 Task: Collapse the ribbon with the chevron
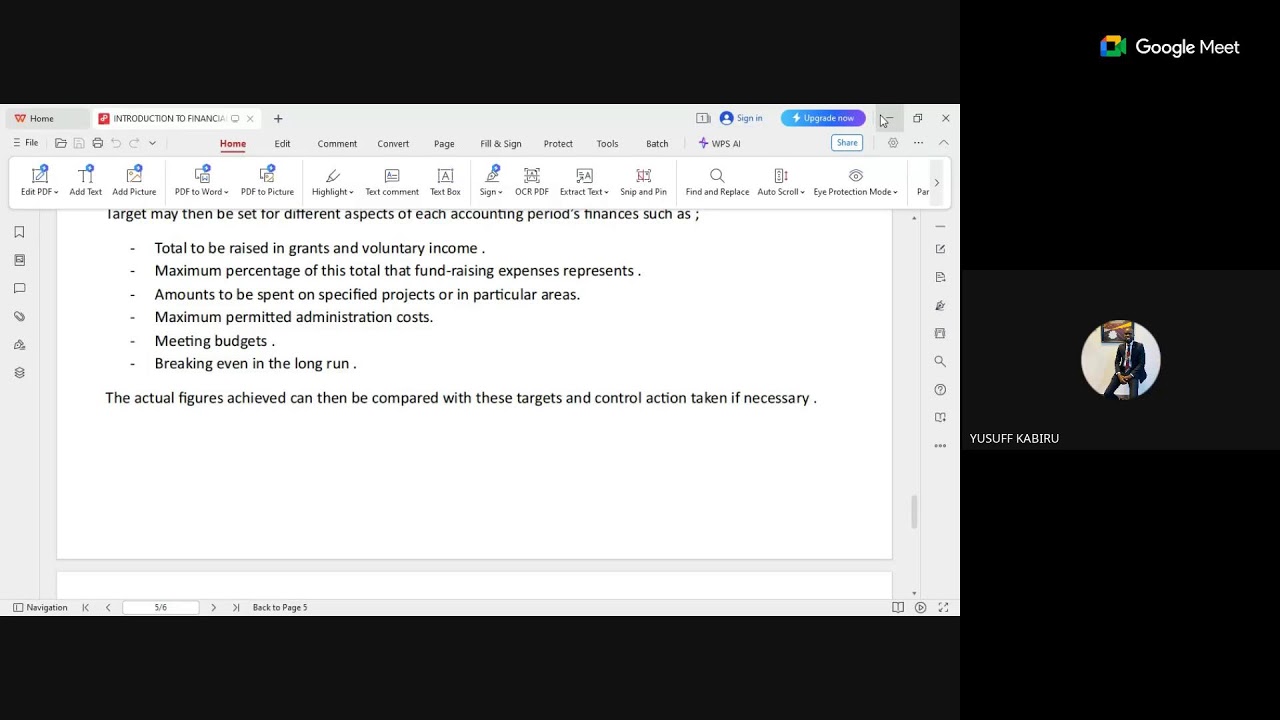pyautogui.click(x=943, y=143)
